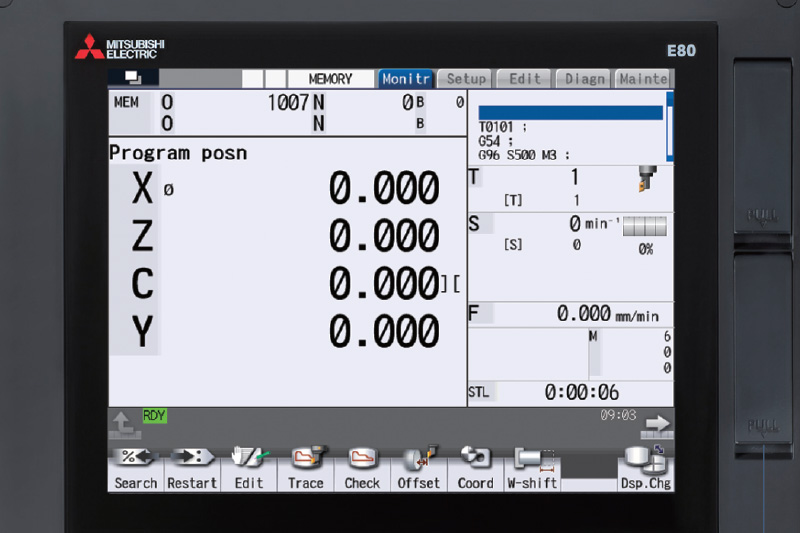Select the X axis position value

pos(384,188)
